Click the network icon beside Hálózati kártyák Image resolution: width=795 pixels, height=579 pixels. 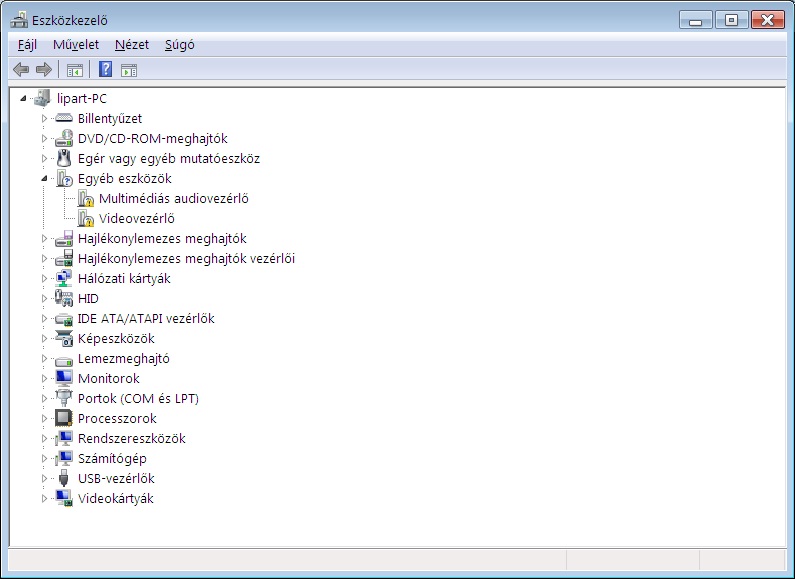[x=64, y=278]
